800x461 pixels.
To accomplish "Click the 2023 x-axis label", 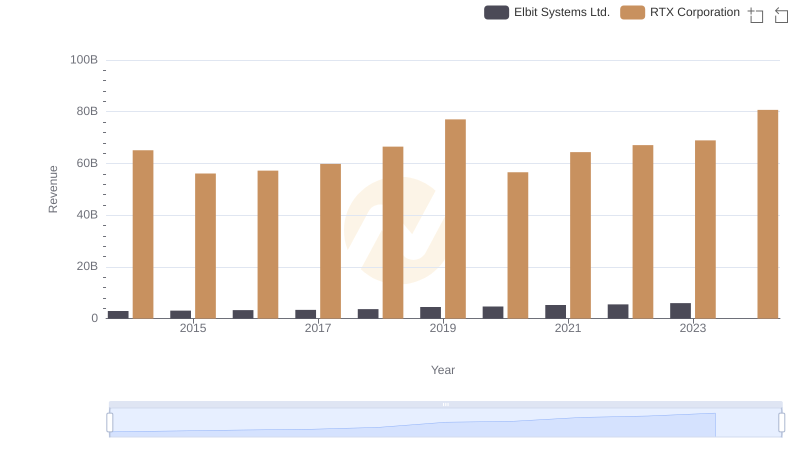I will [693, 328].
